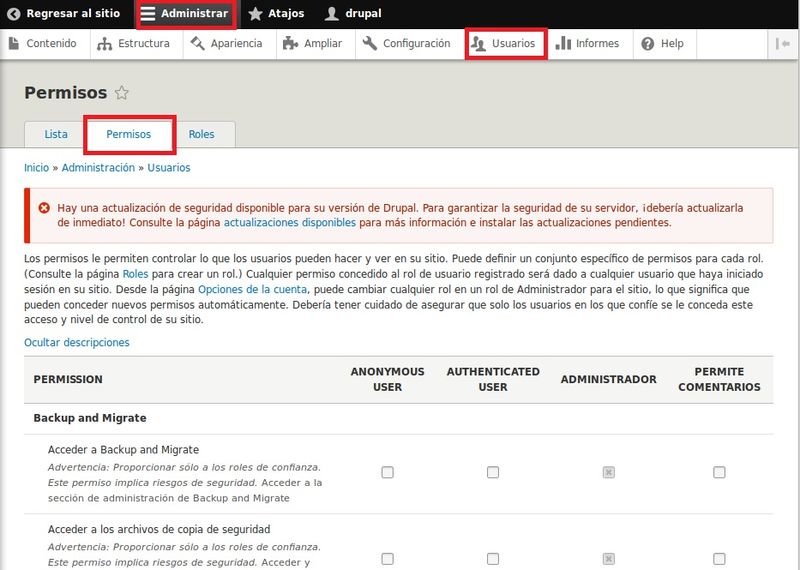Click the user silhouette icon beside drupal
Image resolution: width=800 pixels, height=570 pixels.
pyautogui.click(x=332, y=14)
